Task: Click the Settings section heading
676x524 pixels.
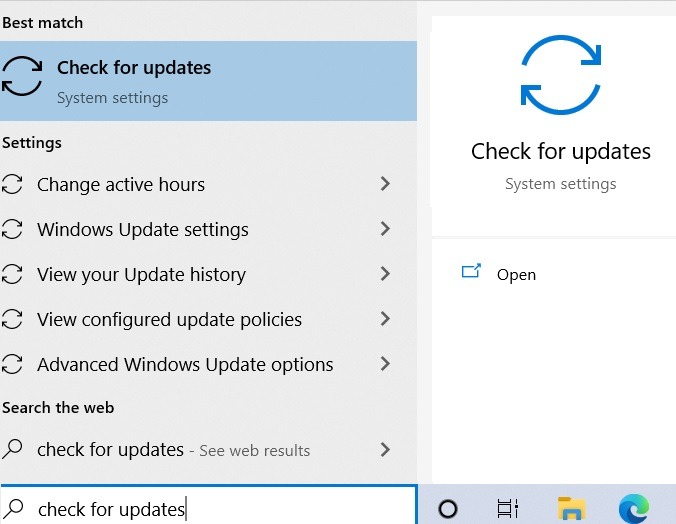Action: coord(32,143)
